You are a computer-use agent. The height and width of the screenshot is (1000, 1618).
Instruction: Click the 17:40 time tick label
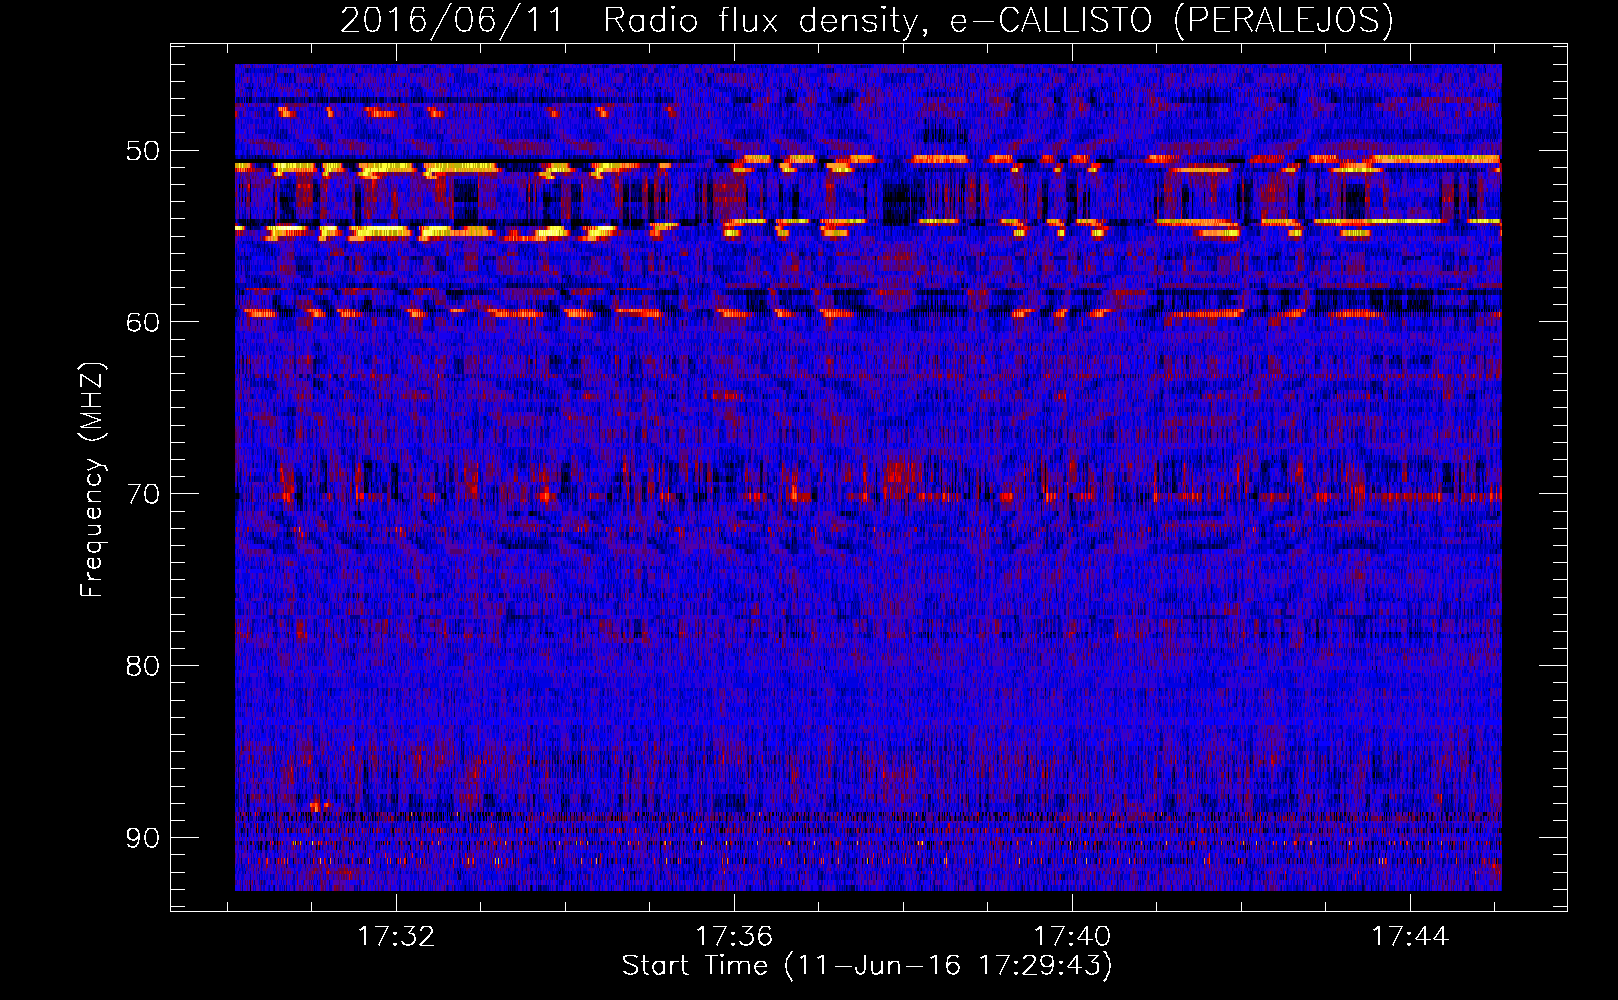coord(1072,937)
